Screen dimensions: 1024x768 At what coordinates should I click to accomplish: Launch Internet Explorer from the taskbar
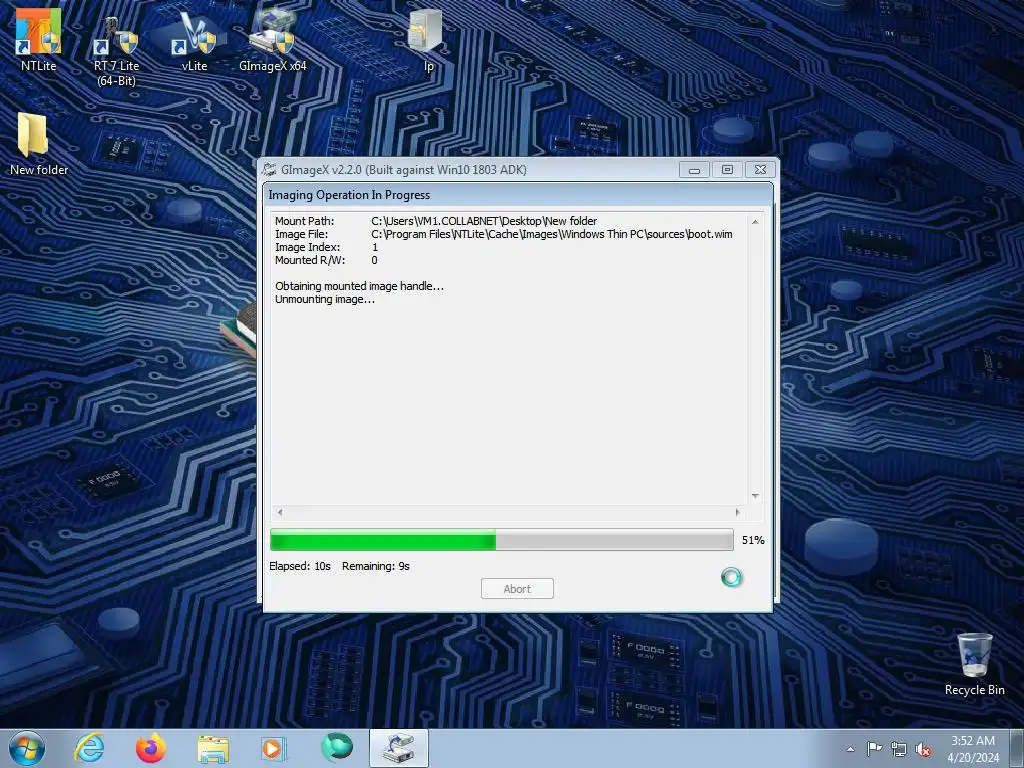(89, 748)
